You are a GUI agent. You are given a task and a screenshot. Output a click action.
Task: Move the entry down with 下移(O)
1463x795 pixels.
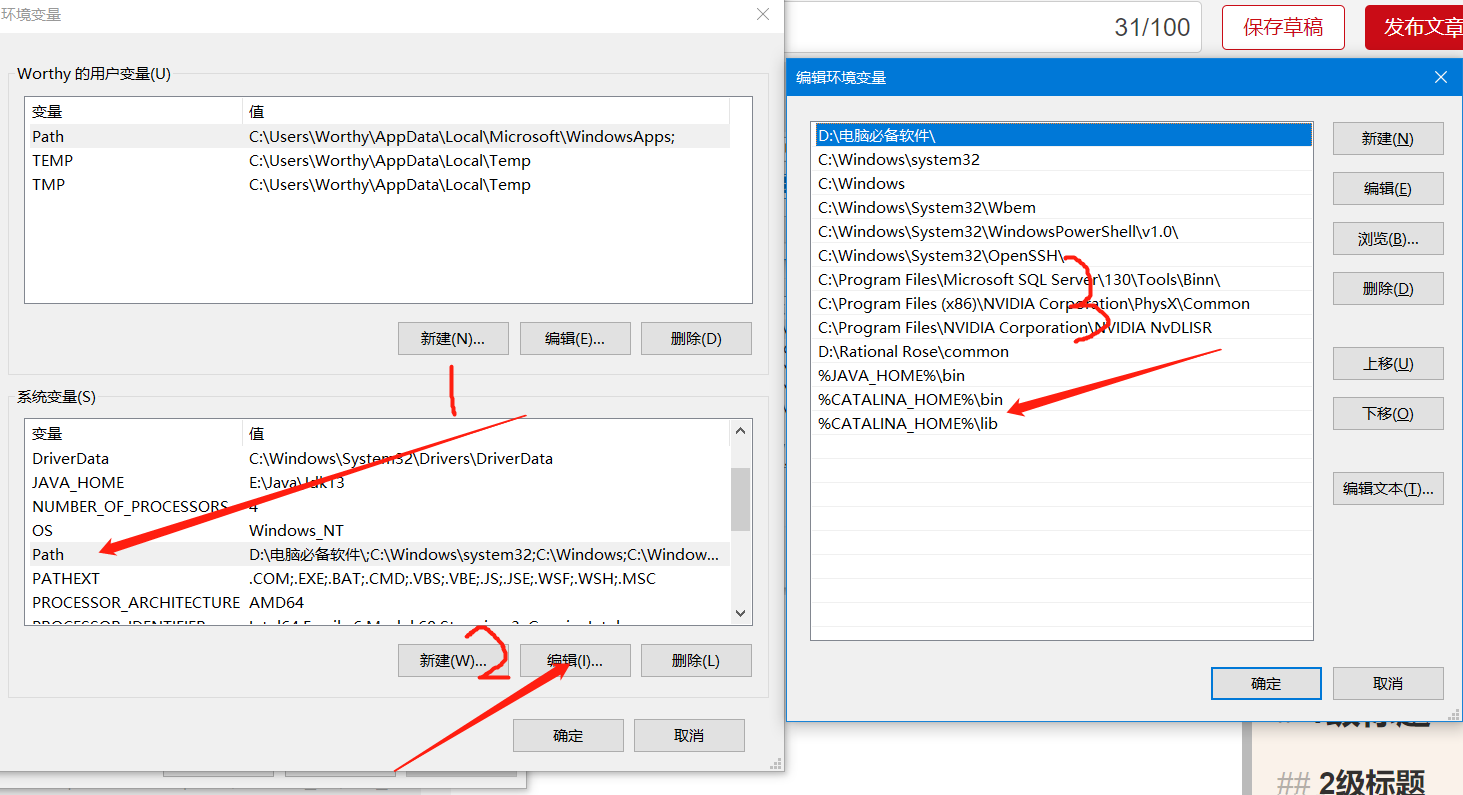(1387, 414)
